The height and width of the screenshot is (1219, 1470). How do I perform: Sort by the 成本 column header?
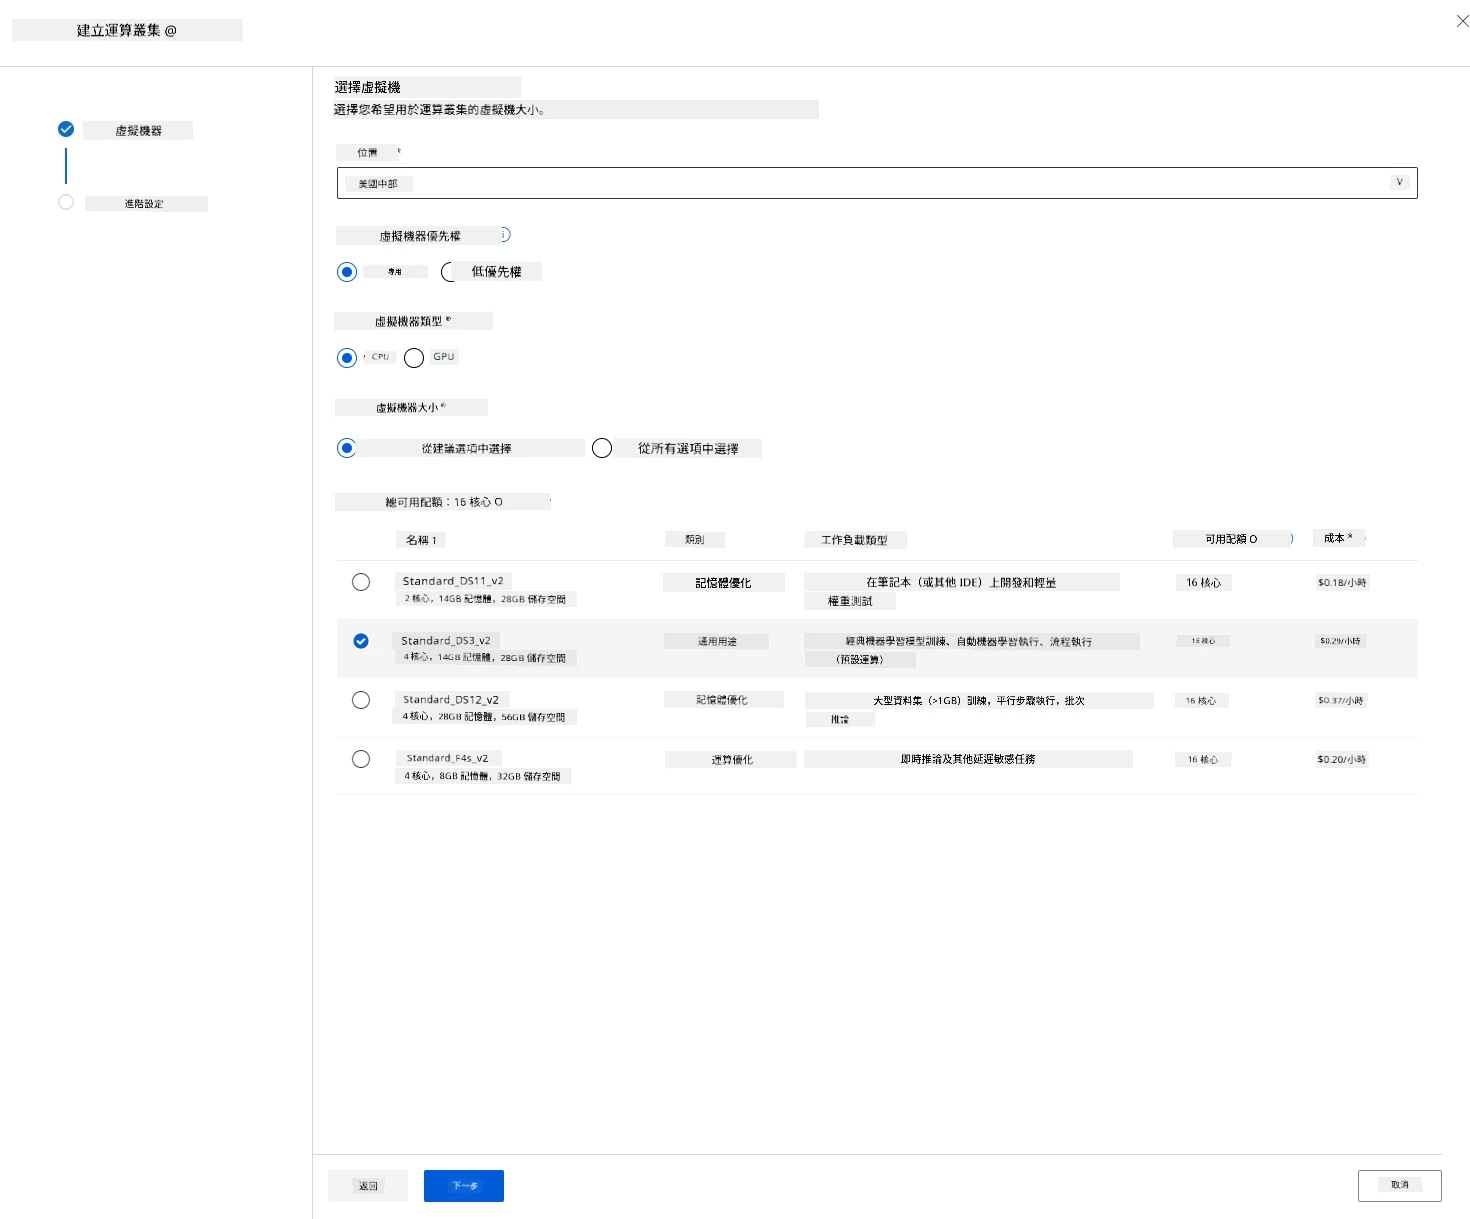click(1338, 538)
